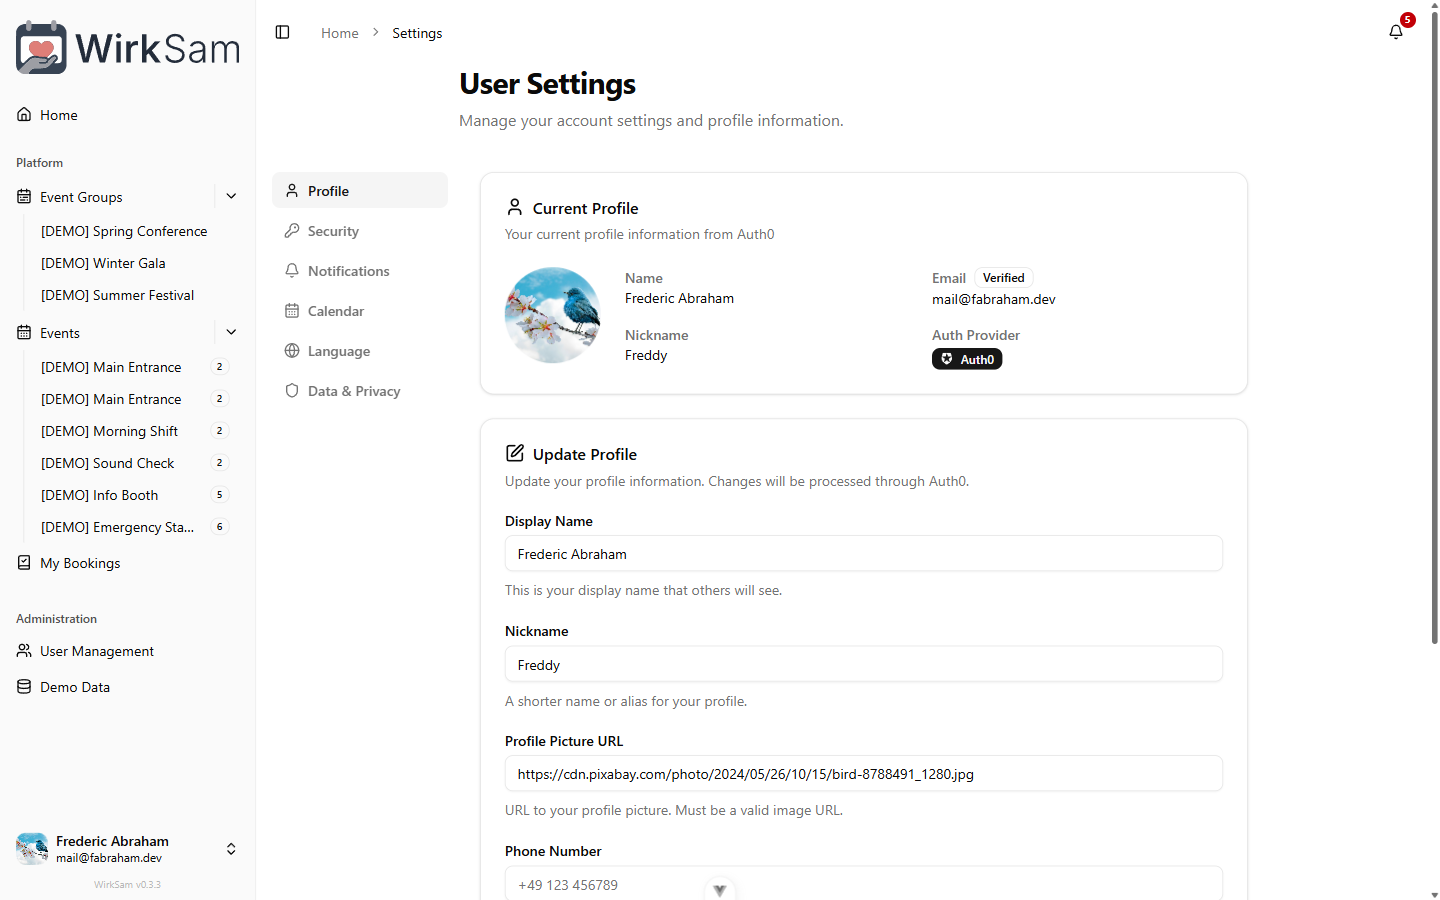Click the Data & Privacy shield icon

(292, 391)
